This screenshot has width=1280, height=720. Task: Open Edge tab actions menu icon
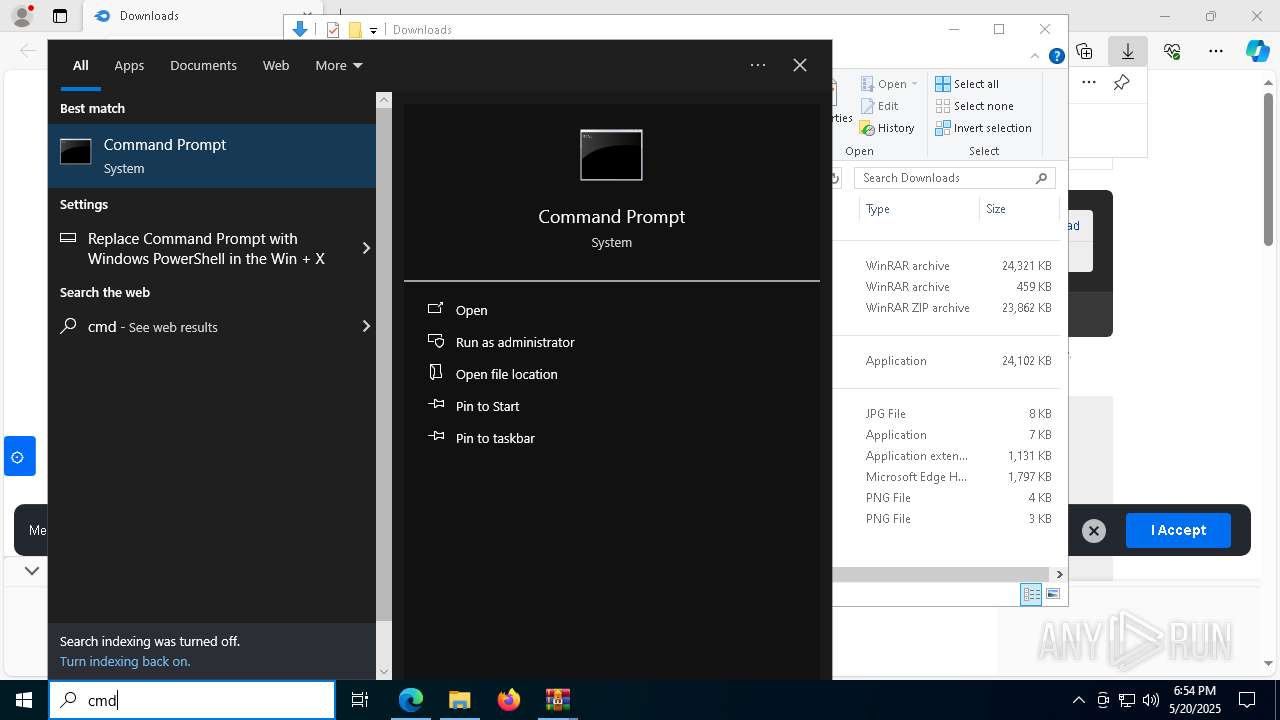click(60, 16)
